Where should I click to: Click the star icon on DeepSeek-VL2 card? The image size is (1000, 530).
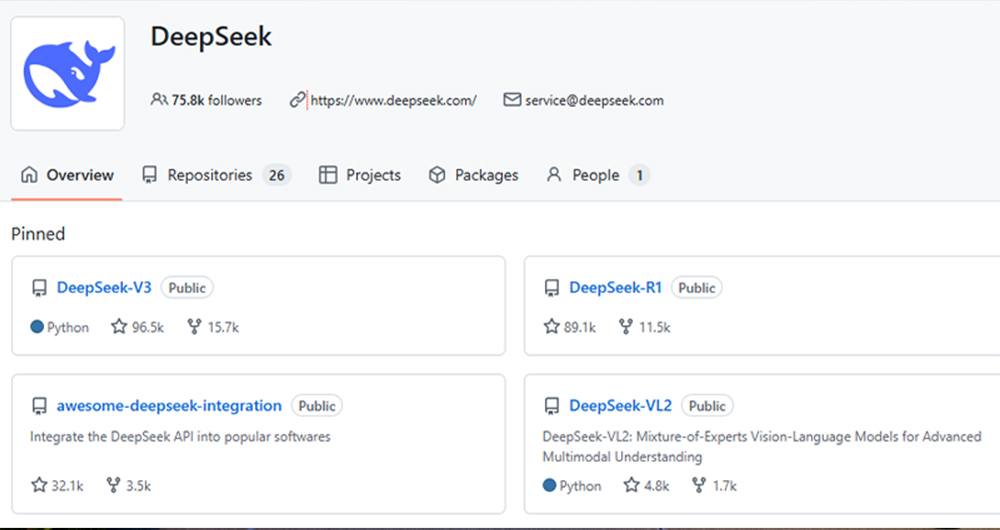(631, 485)
